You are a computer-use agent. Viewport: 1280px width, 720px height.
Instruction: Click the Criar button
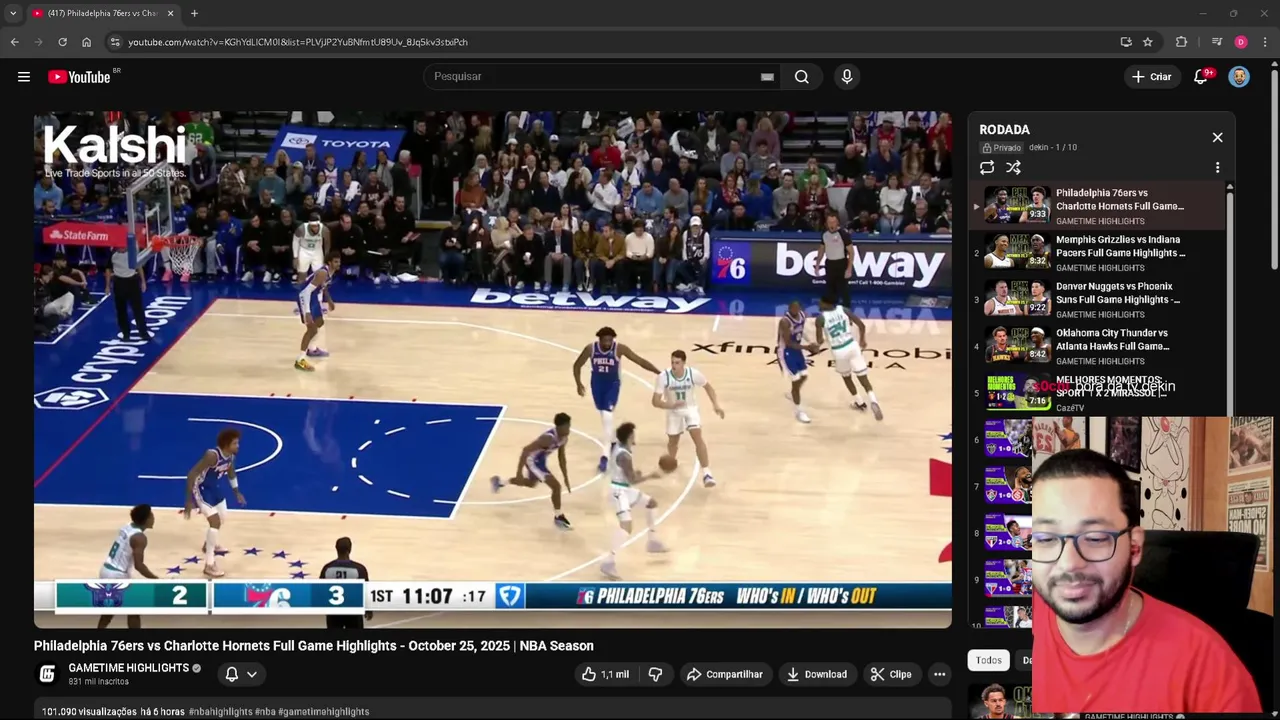pos(1151,77)
